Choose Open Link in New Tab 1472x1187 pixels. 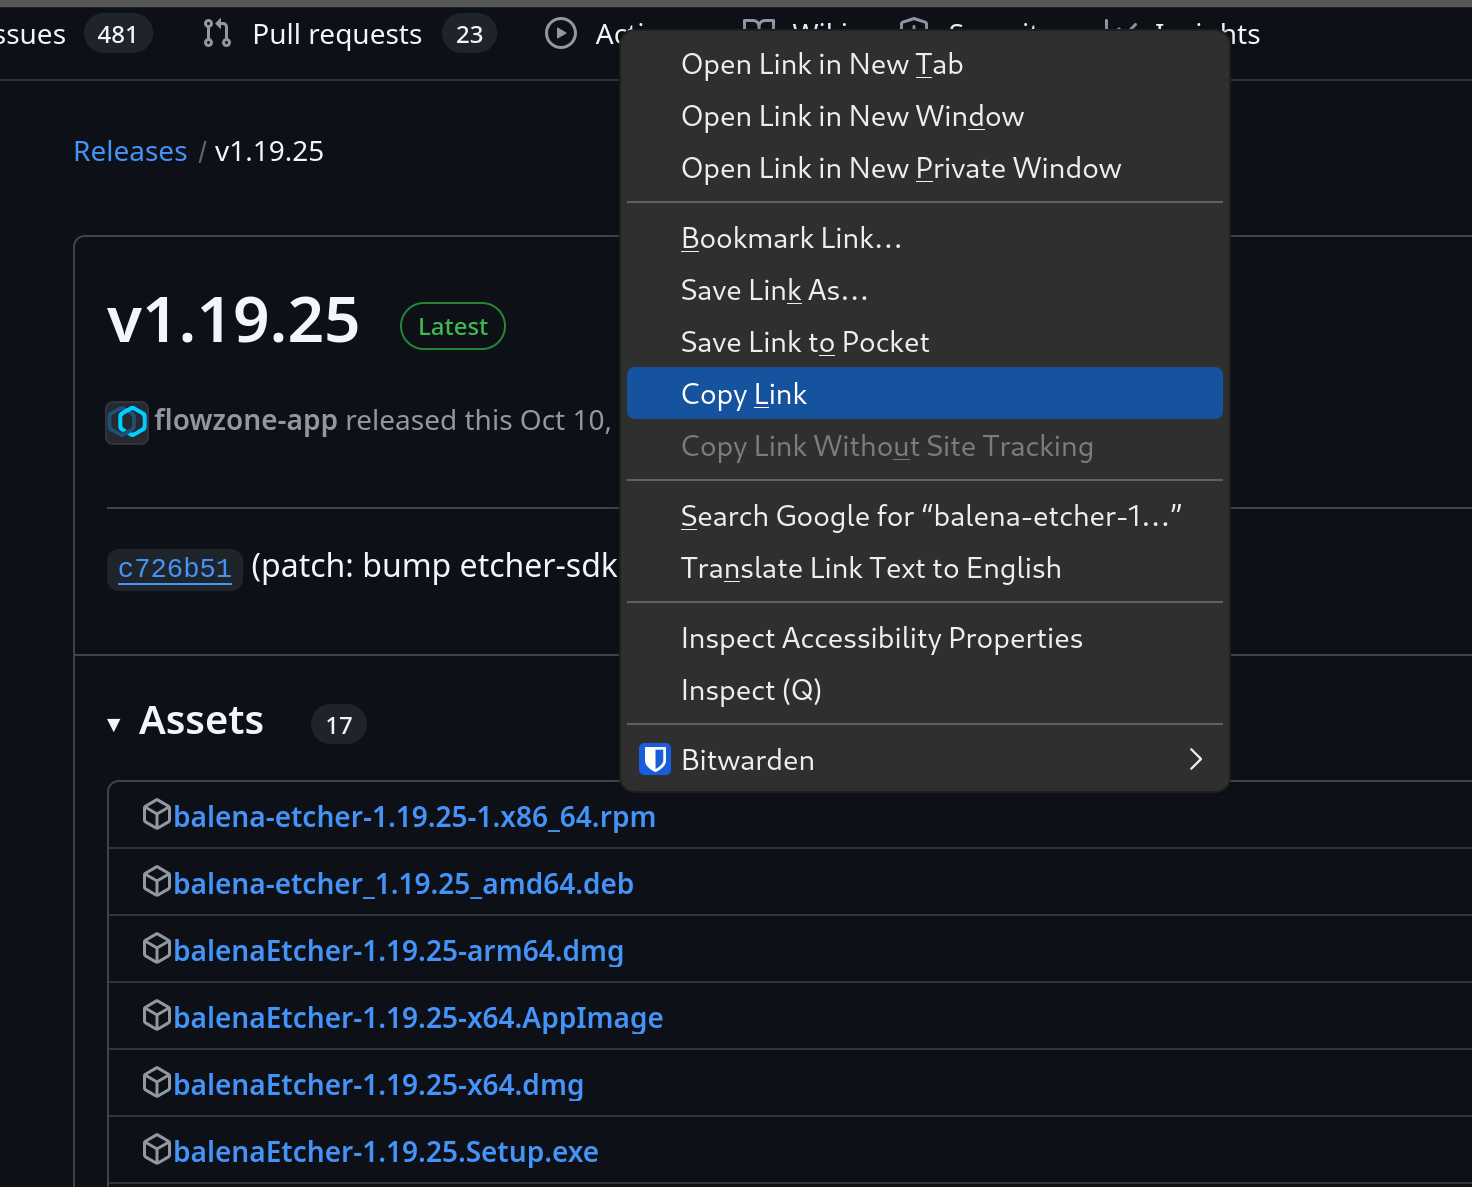[924, 64]
